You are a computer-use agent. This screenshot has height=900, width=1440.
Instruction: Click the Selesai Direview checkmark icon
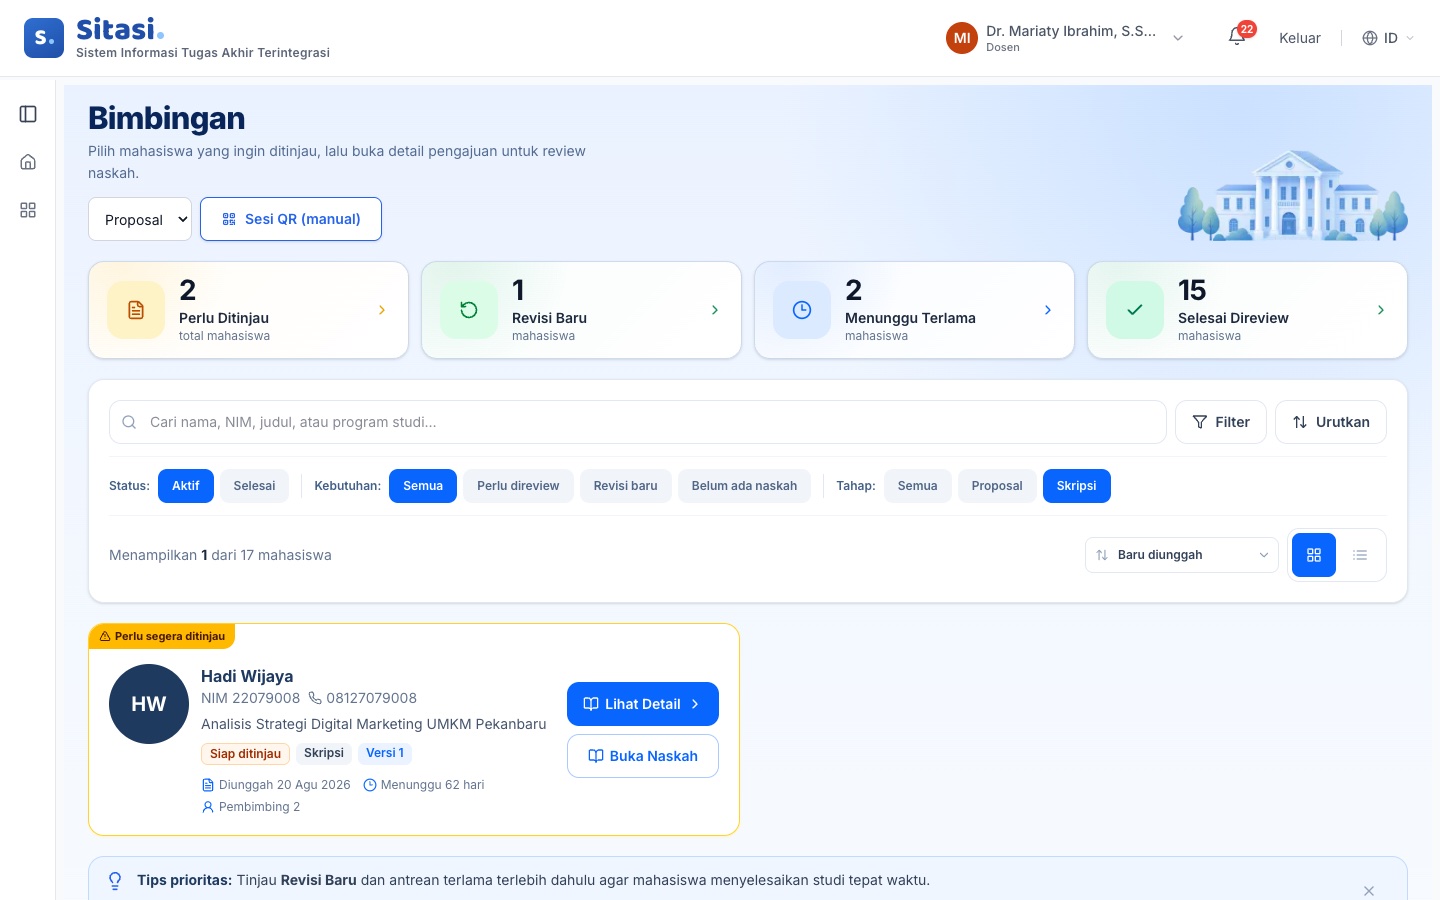(x=1135, y=310)
